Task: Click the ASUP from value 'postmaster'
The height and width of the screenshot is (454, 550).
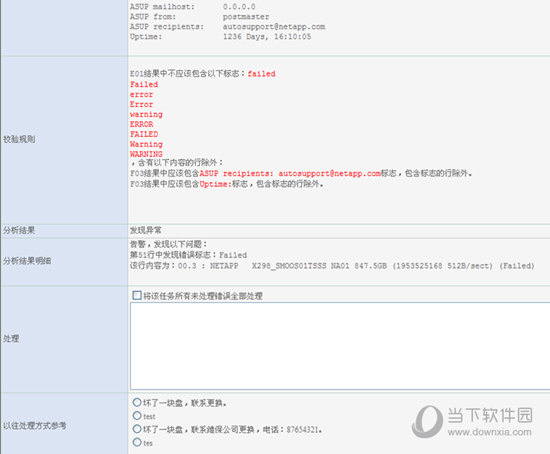Action: click(246, 17)
